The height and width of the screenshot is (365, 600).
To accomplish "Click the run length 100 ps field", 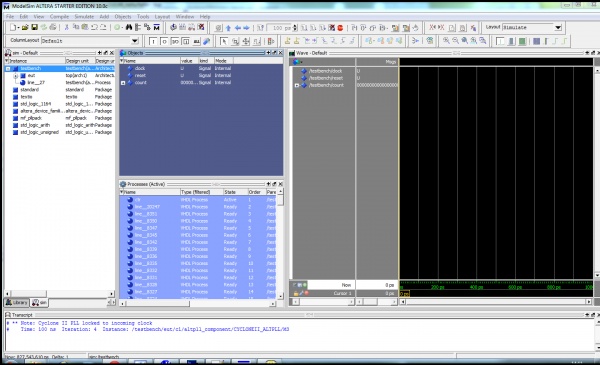I will coord(279,28).
